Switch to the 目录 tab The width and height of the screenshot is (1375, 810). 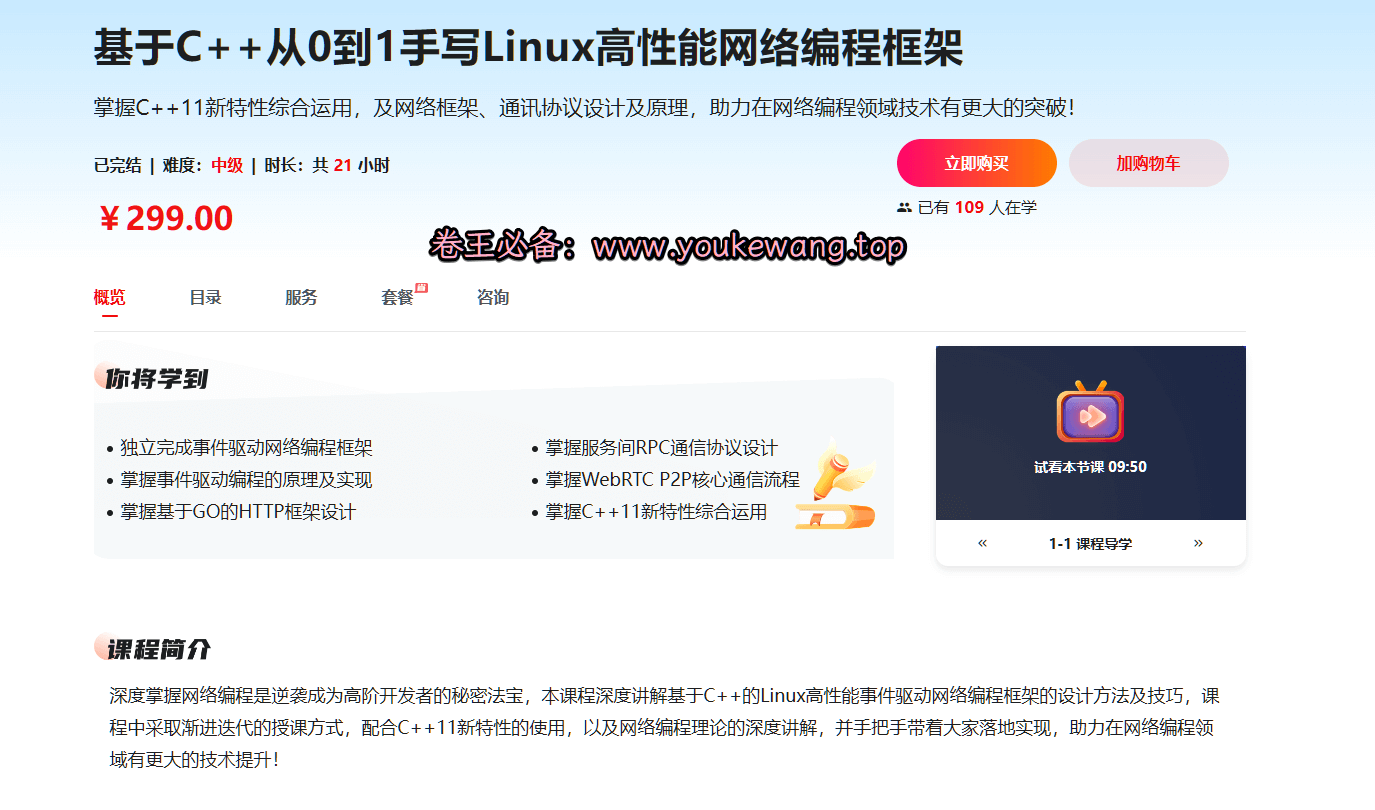click(205, 297)
